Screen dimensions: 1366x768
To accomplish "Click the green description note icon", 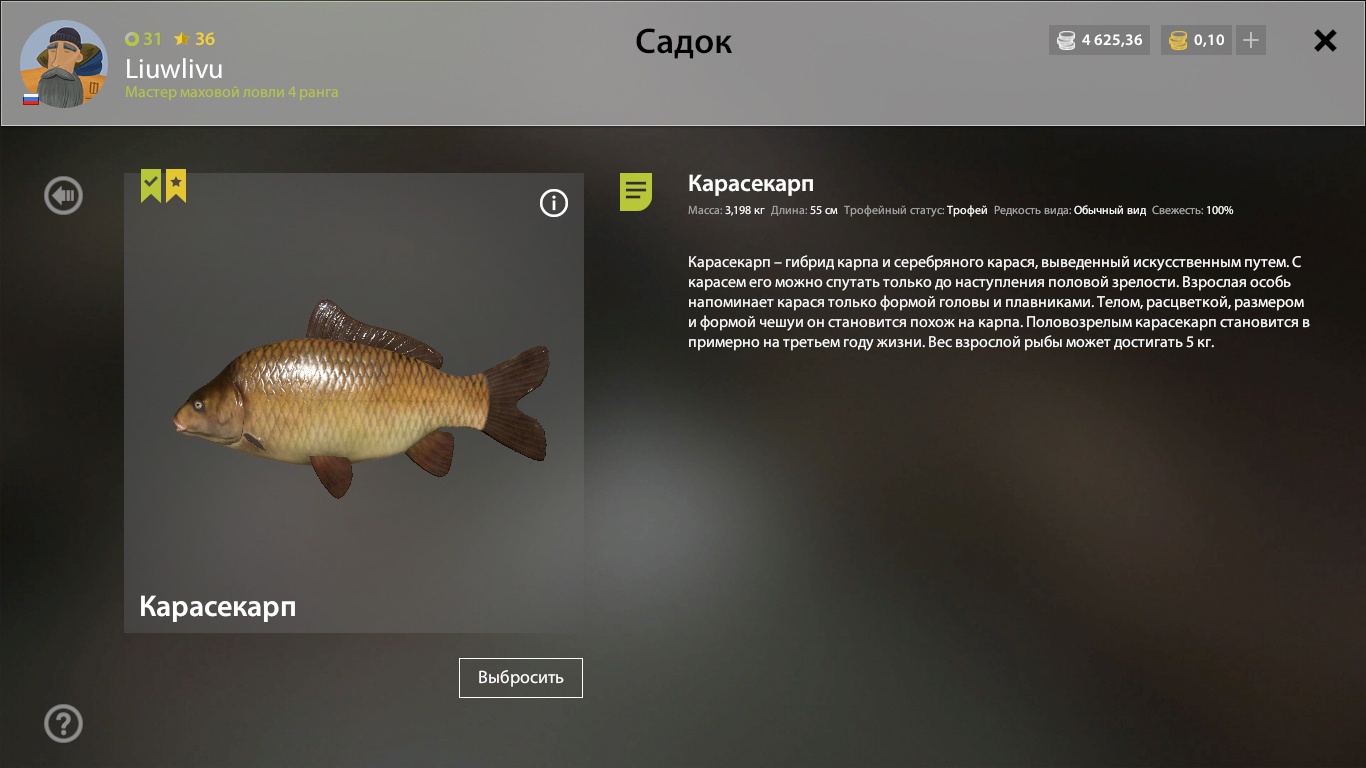I will pyautogui.click(x=636, y=191).
